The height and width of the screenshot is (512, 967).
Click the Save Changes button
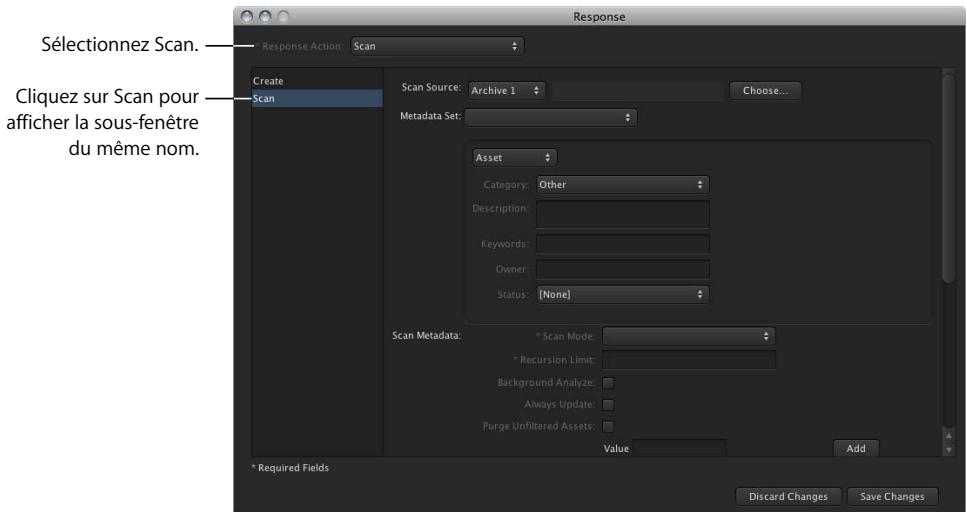892,497
